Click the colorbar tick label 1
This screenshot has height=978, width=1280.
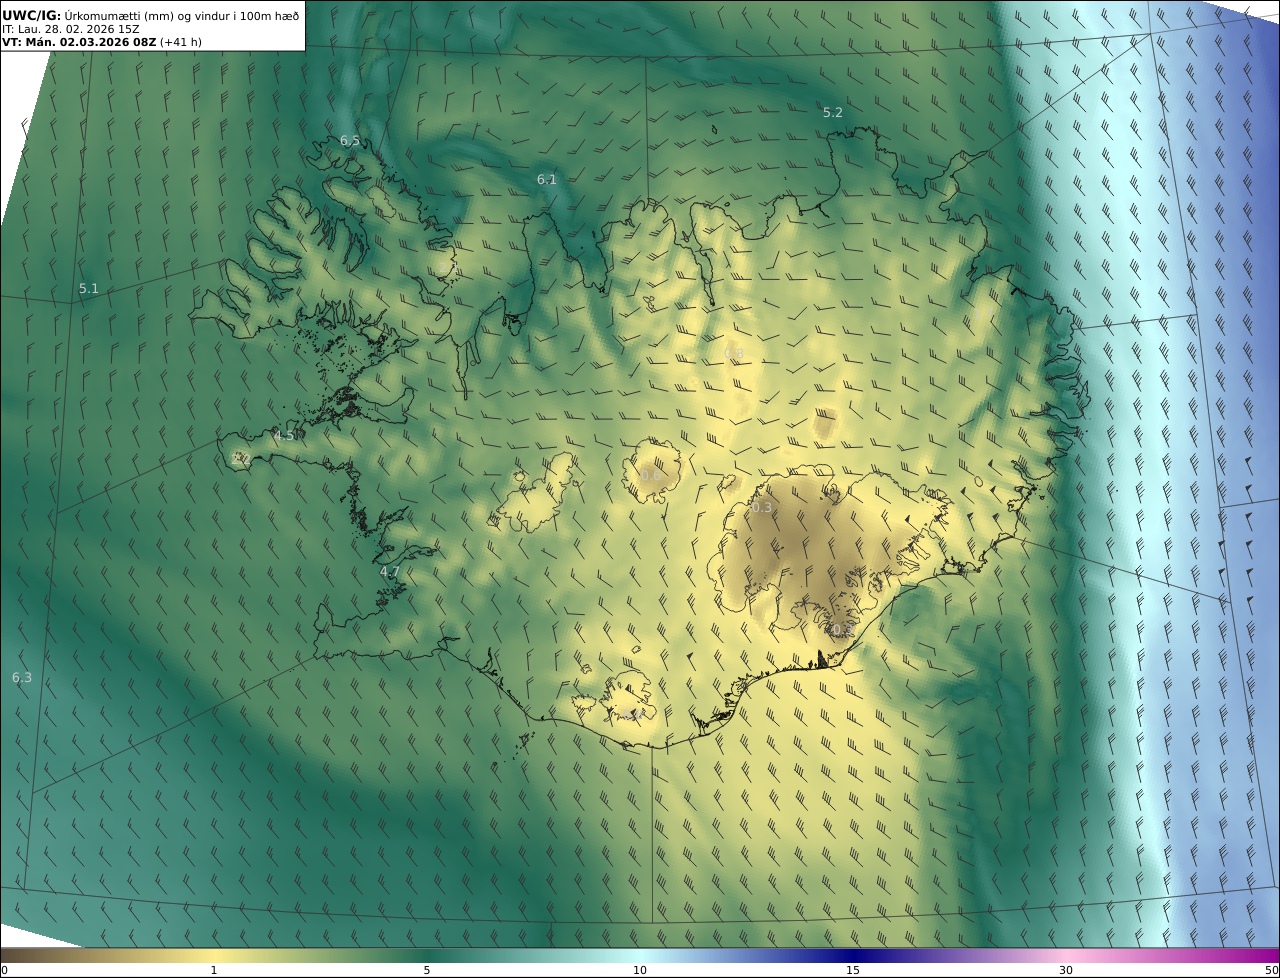[x=214, y=970]
